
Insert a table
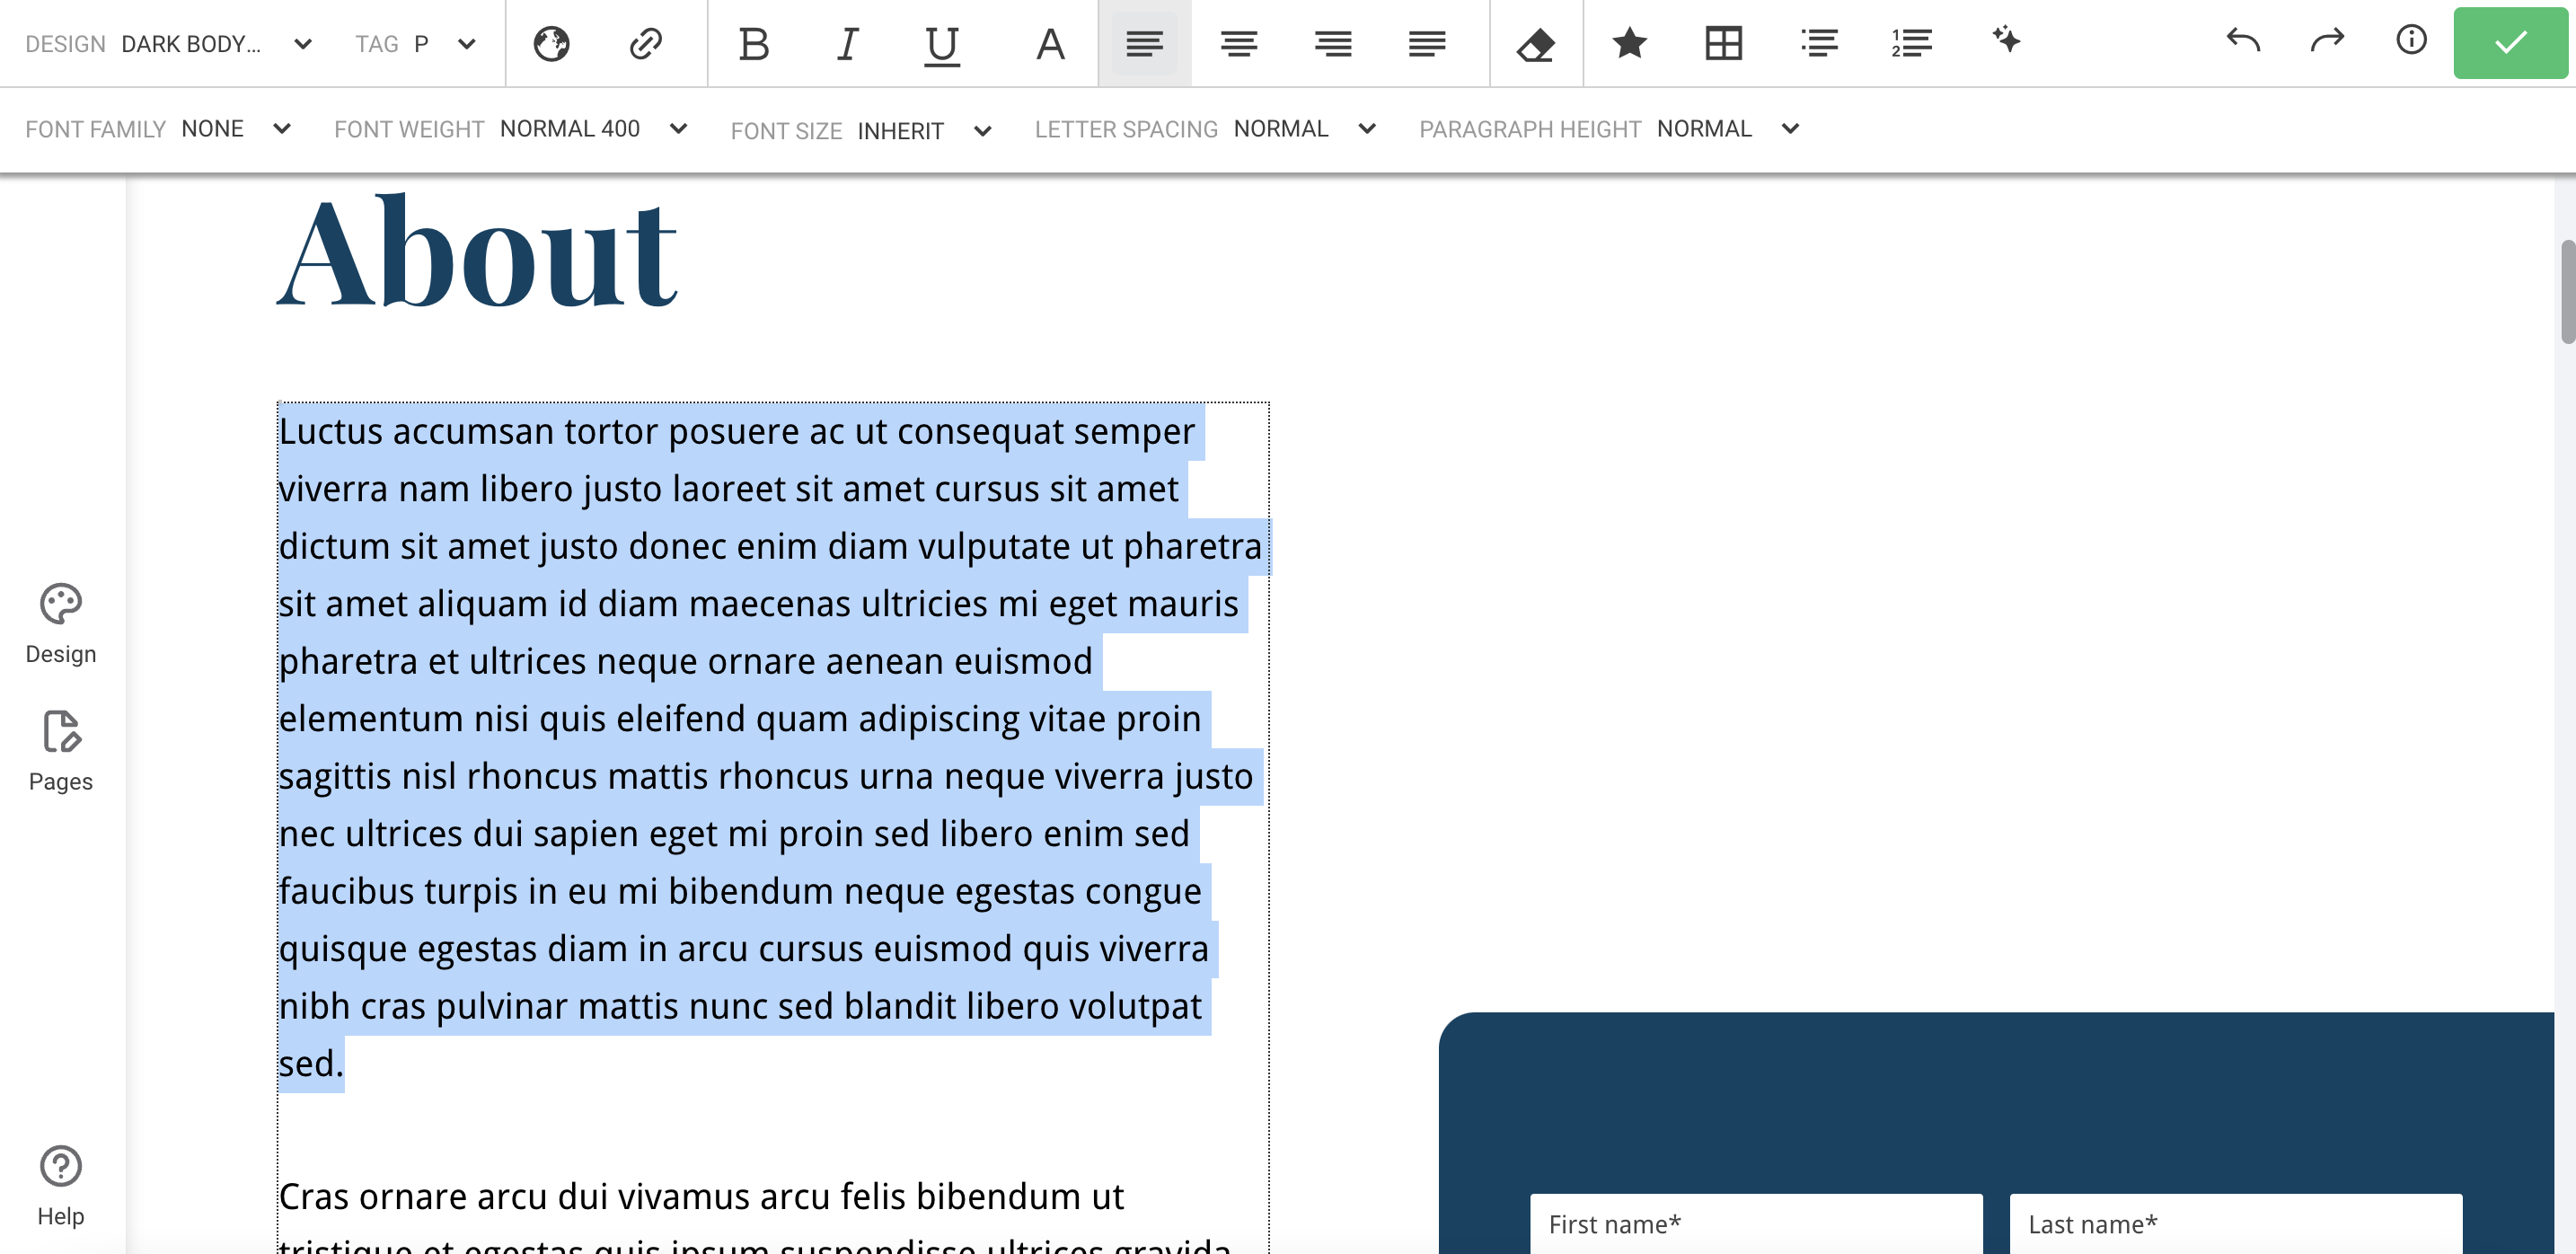tap(1724, 43)
